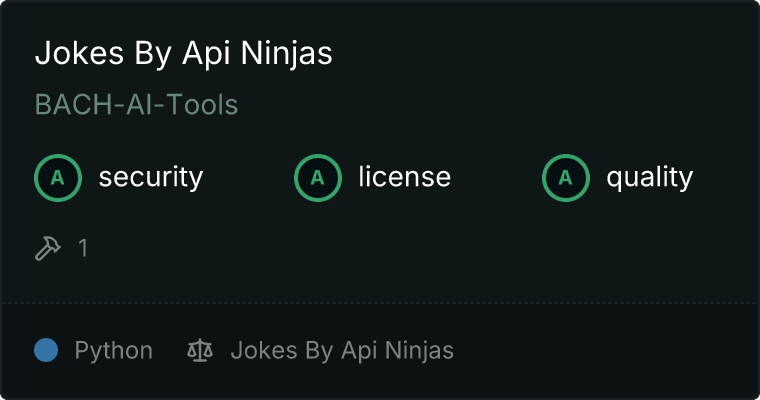Click the dashed divider above the footer
The image size is (760, 400).
pos(380,302)
